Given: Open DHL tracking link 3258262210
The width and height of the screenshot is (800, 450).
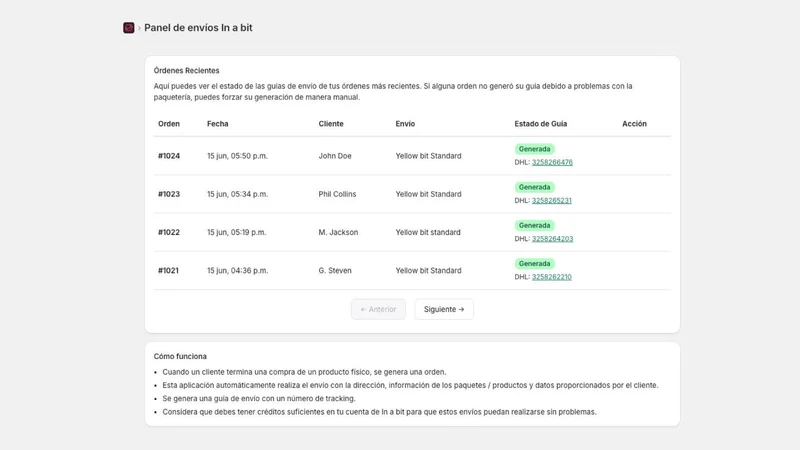Looking at the screenshot, I should pyautogui.click(x=552, y=277).
